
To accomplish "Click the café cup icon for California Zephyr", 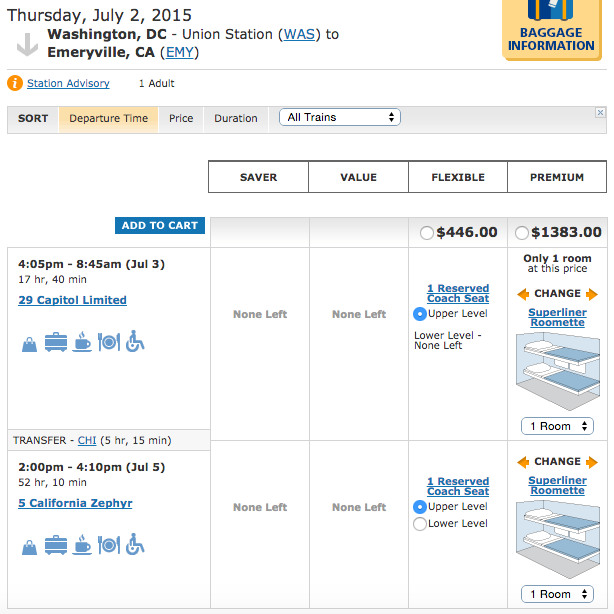I will point(82,544).
